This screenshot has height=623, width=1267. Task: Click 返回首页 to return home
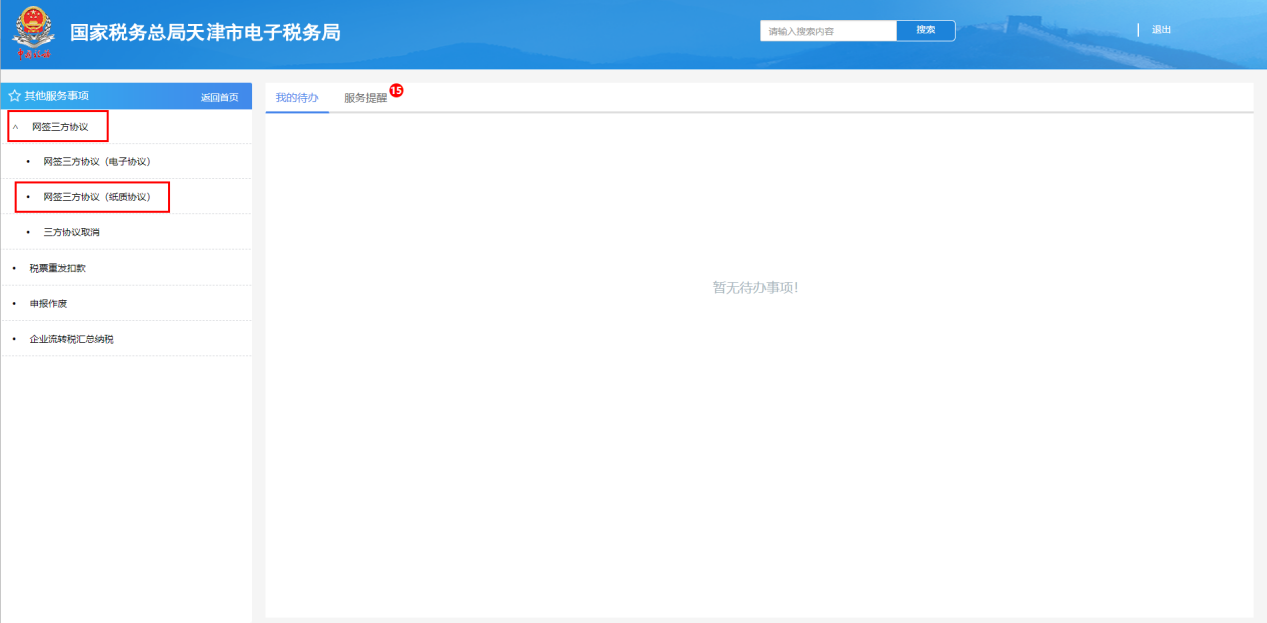click(219, 97)
